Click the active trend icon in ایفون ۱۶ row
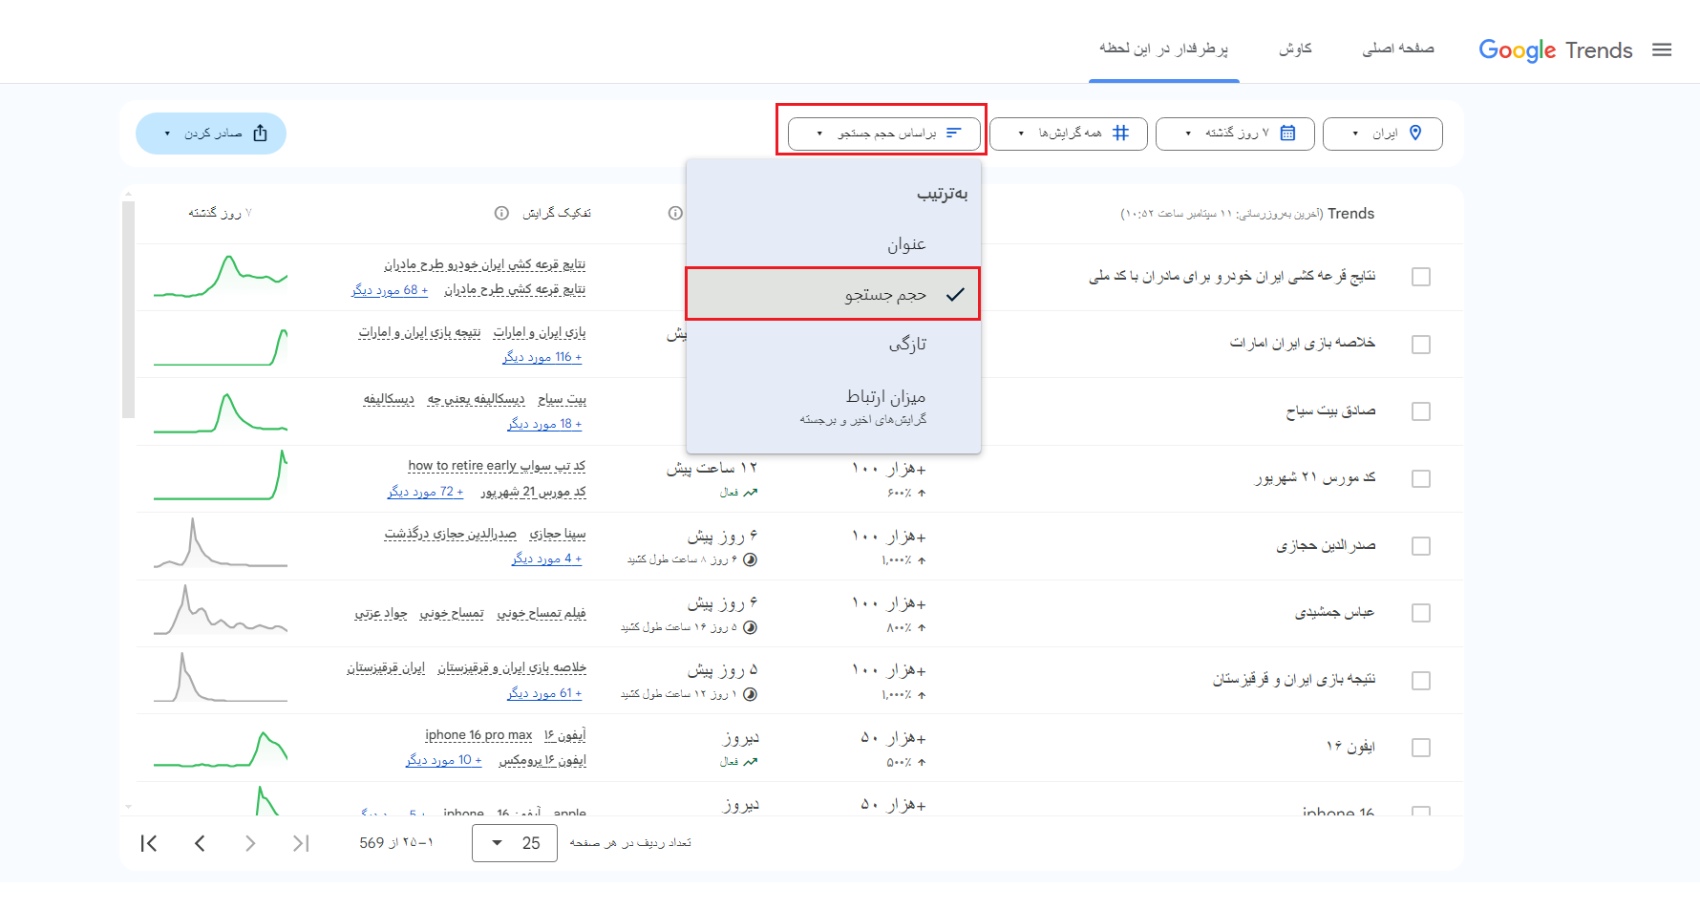This screenshot has height=900, width=1700. pos(750,761)
